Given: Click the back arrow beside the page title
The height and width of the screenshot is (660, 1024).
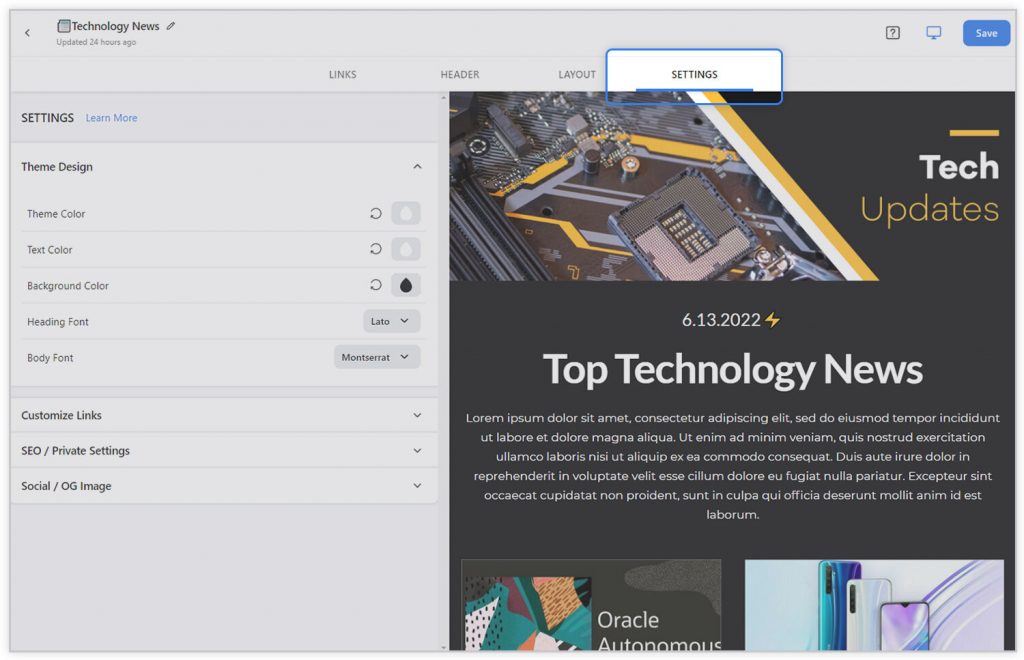Looking at the screenshot, I should point(27,32).
